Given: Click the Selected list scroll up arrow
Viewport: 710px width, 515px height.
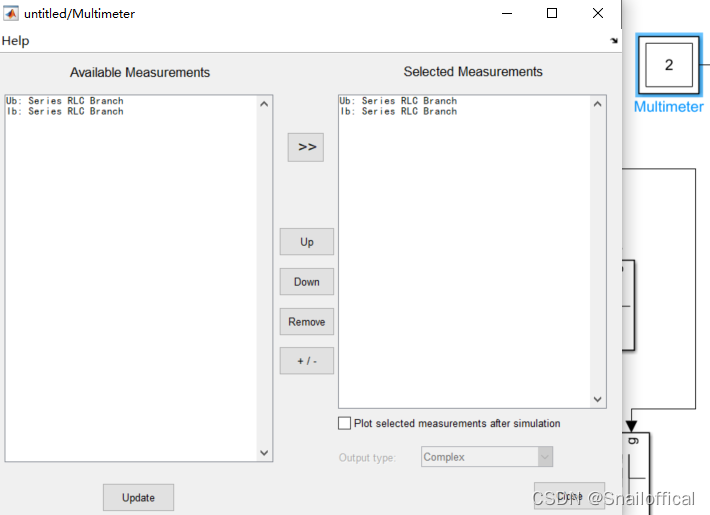Looking at the screenshot, I should 598,104.
